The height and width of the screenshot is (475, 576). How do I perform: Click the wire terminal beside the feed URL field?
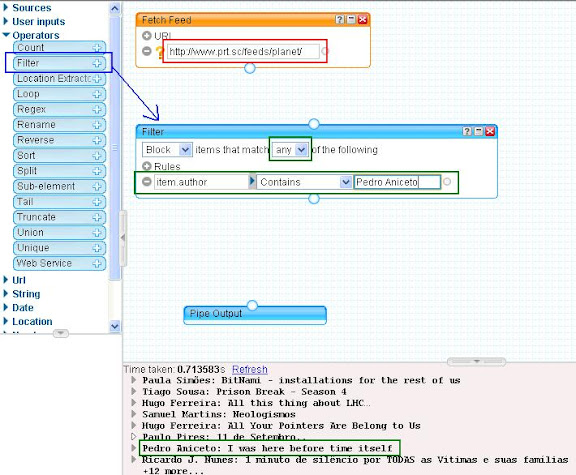[324, 51]
